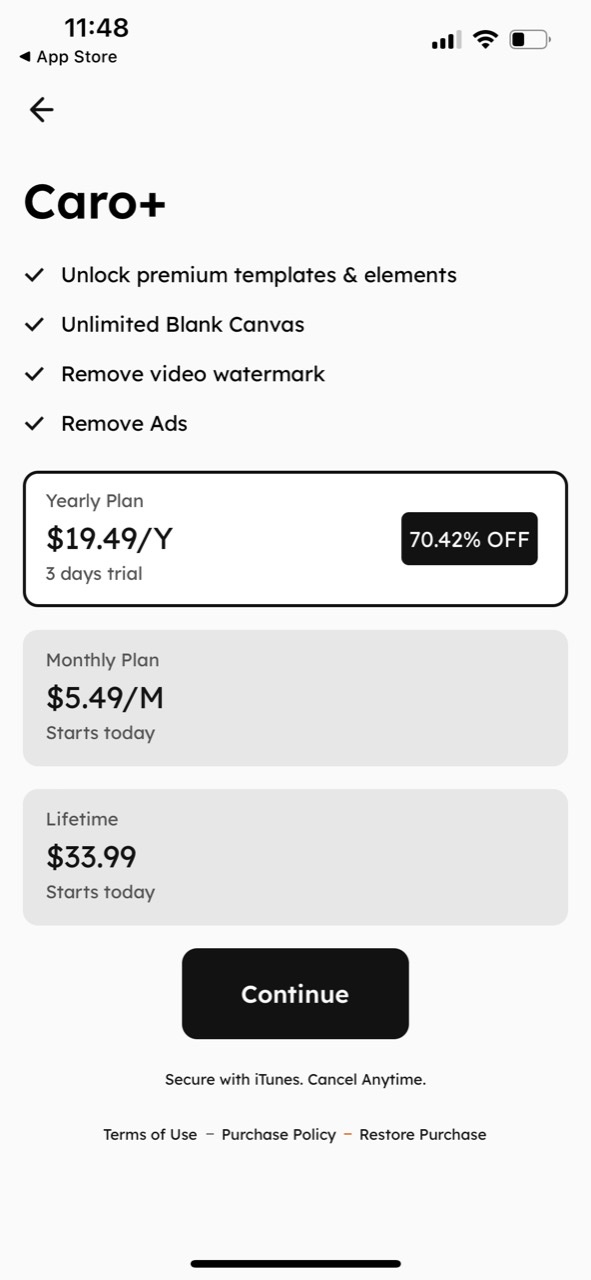Tap the Restore Purchase link

tap(423, 1134)
